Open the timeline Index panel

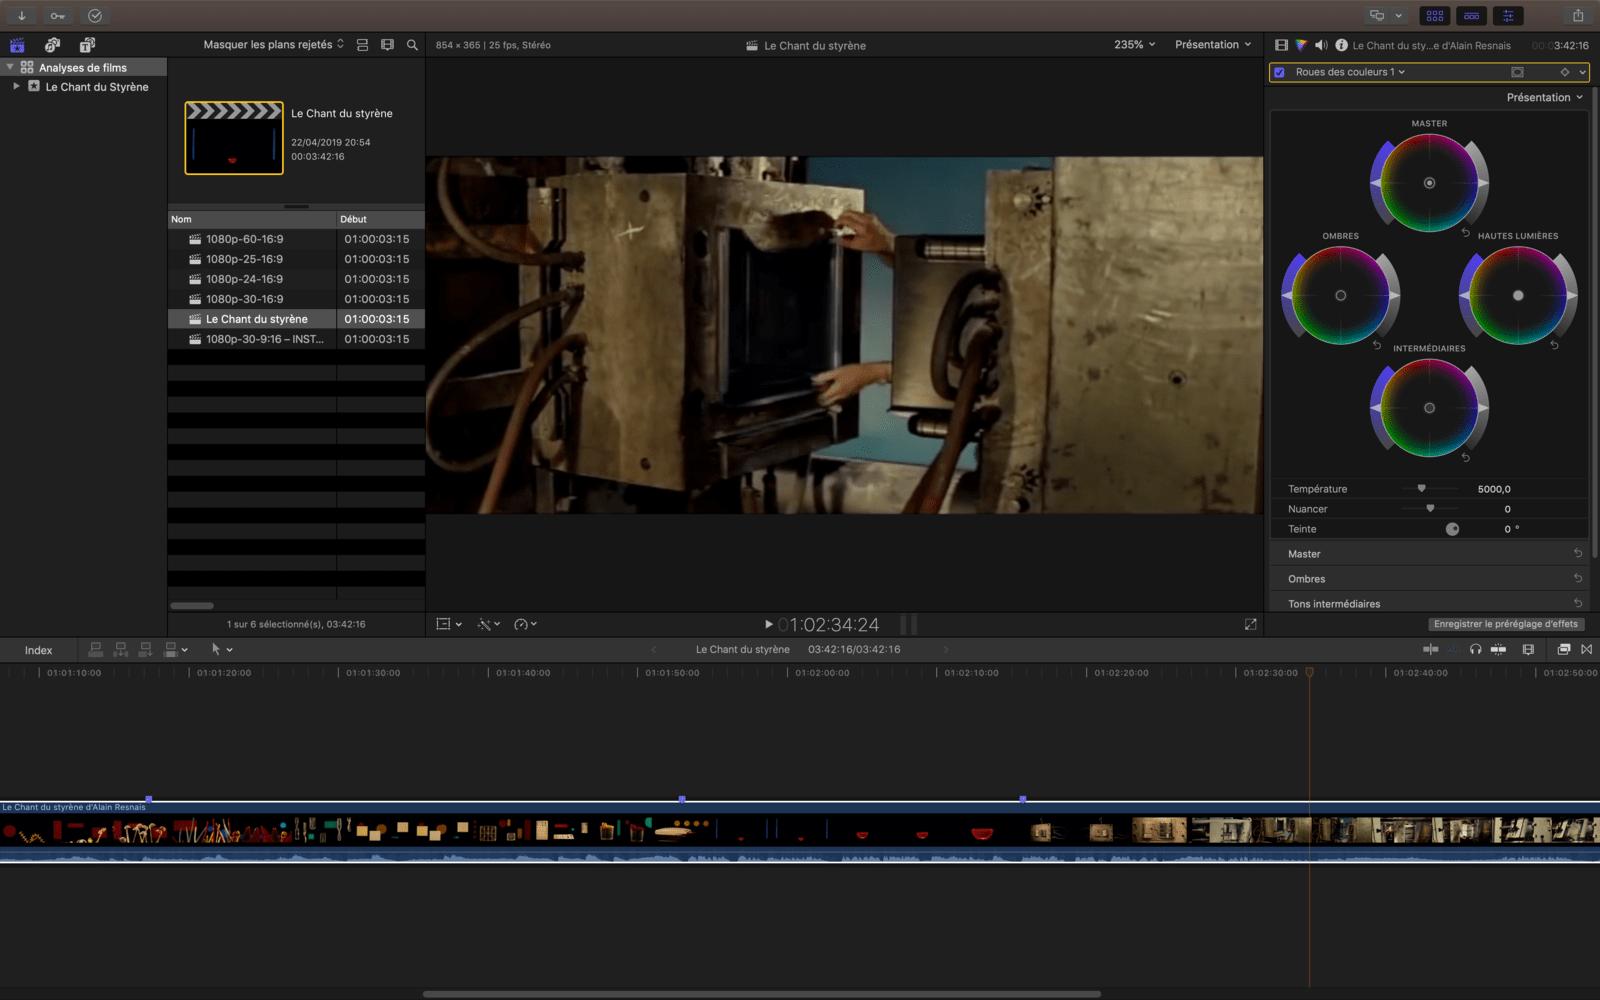pos(39,649)
